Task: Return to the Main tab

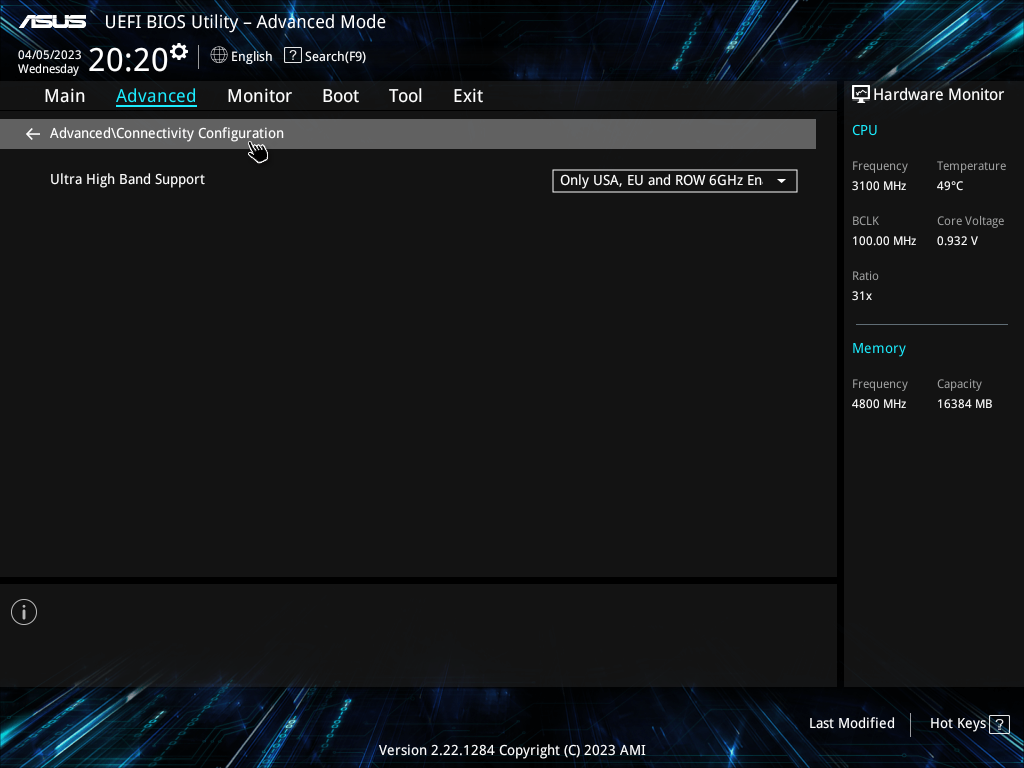Action: [x=64, y=96]
